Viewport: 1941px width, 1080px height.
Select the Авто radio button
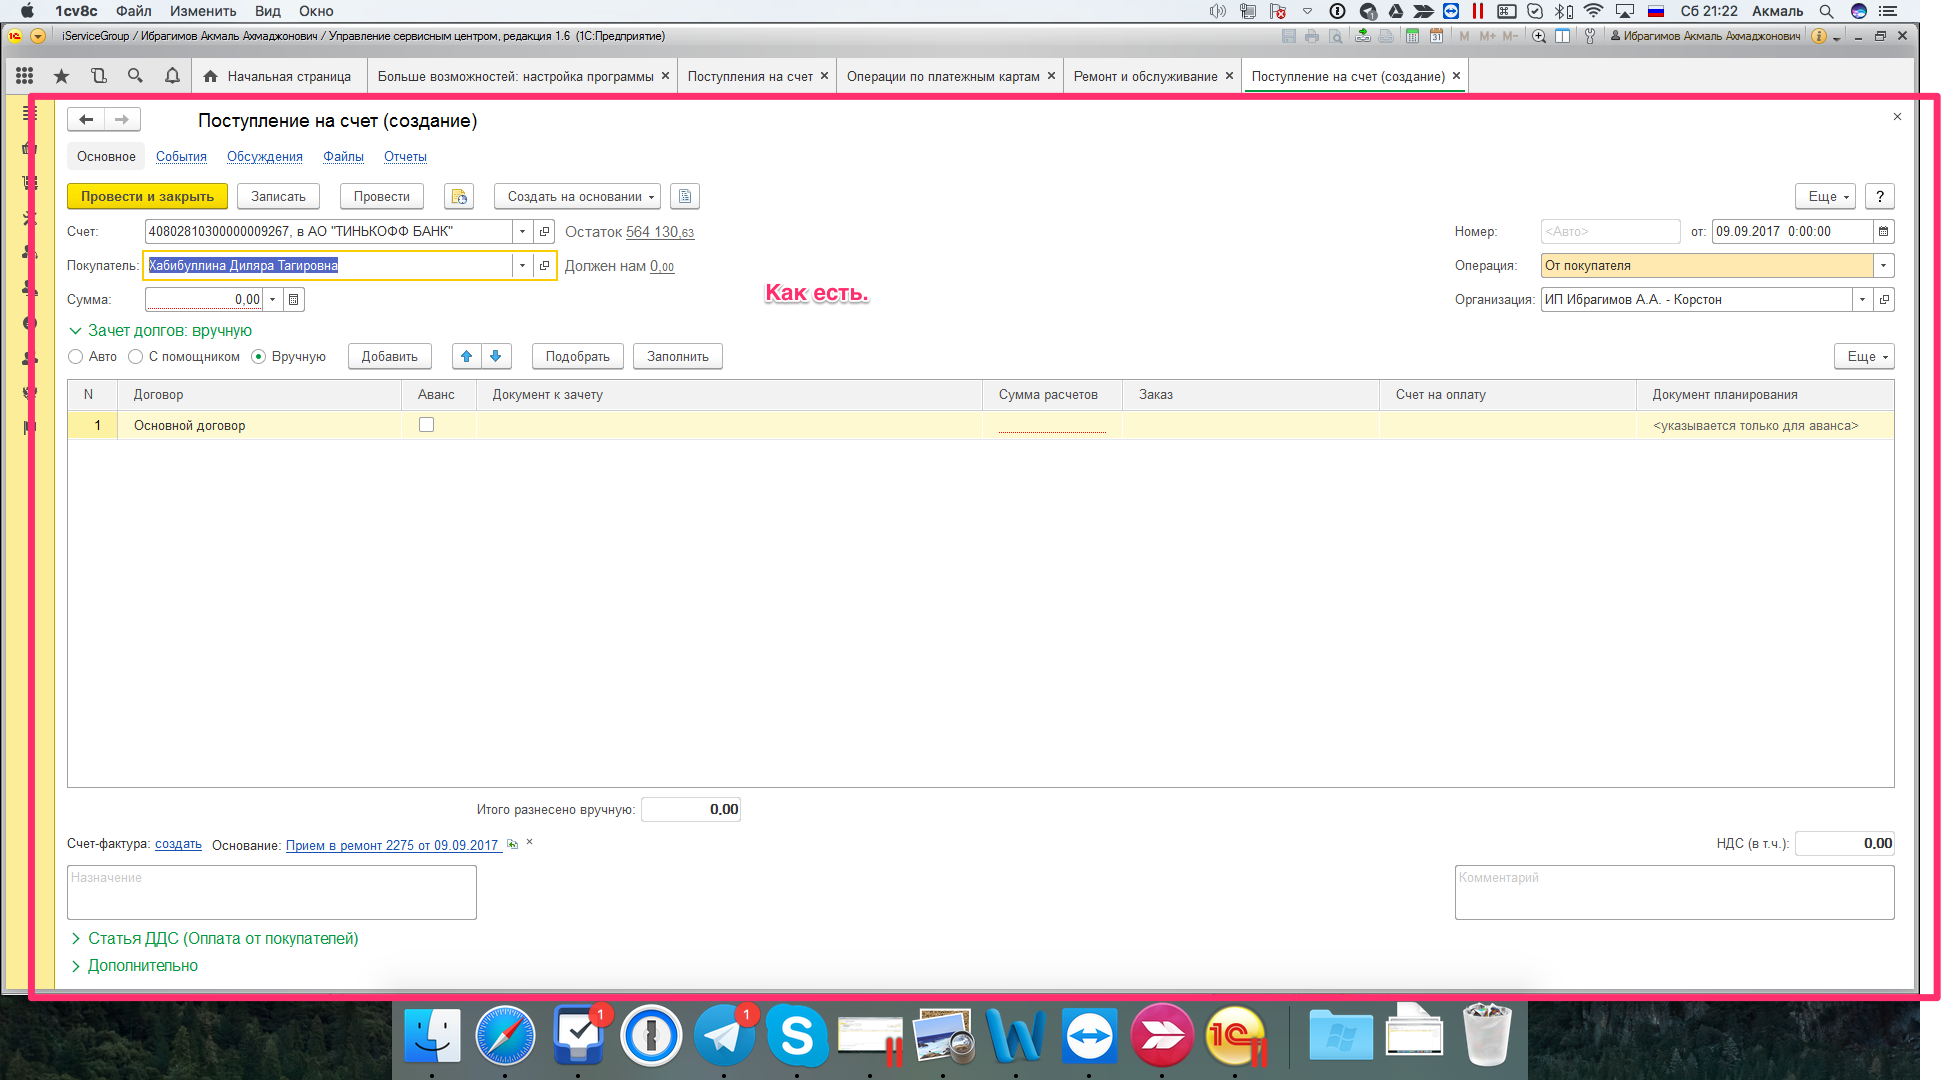pyautogui.click(x=76, y=357)
